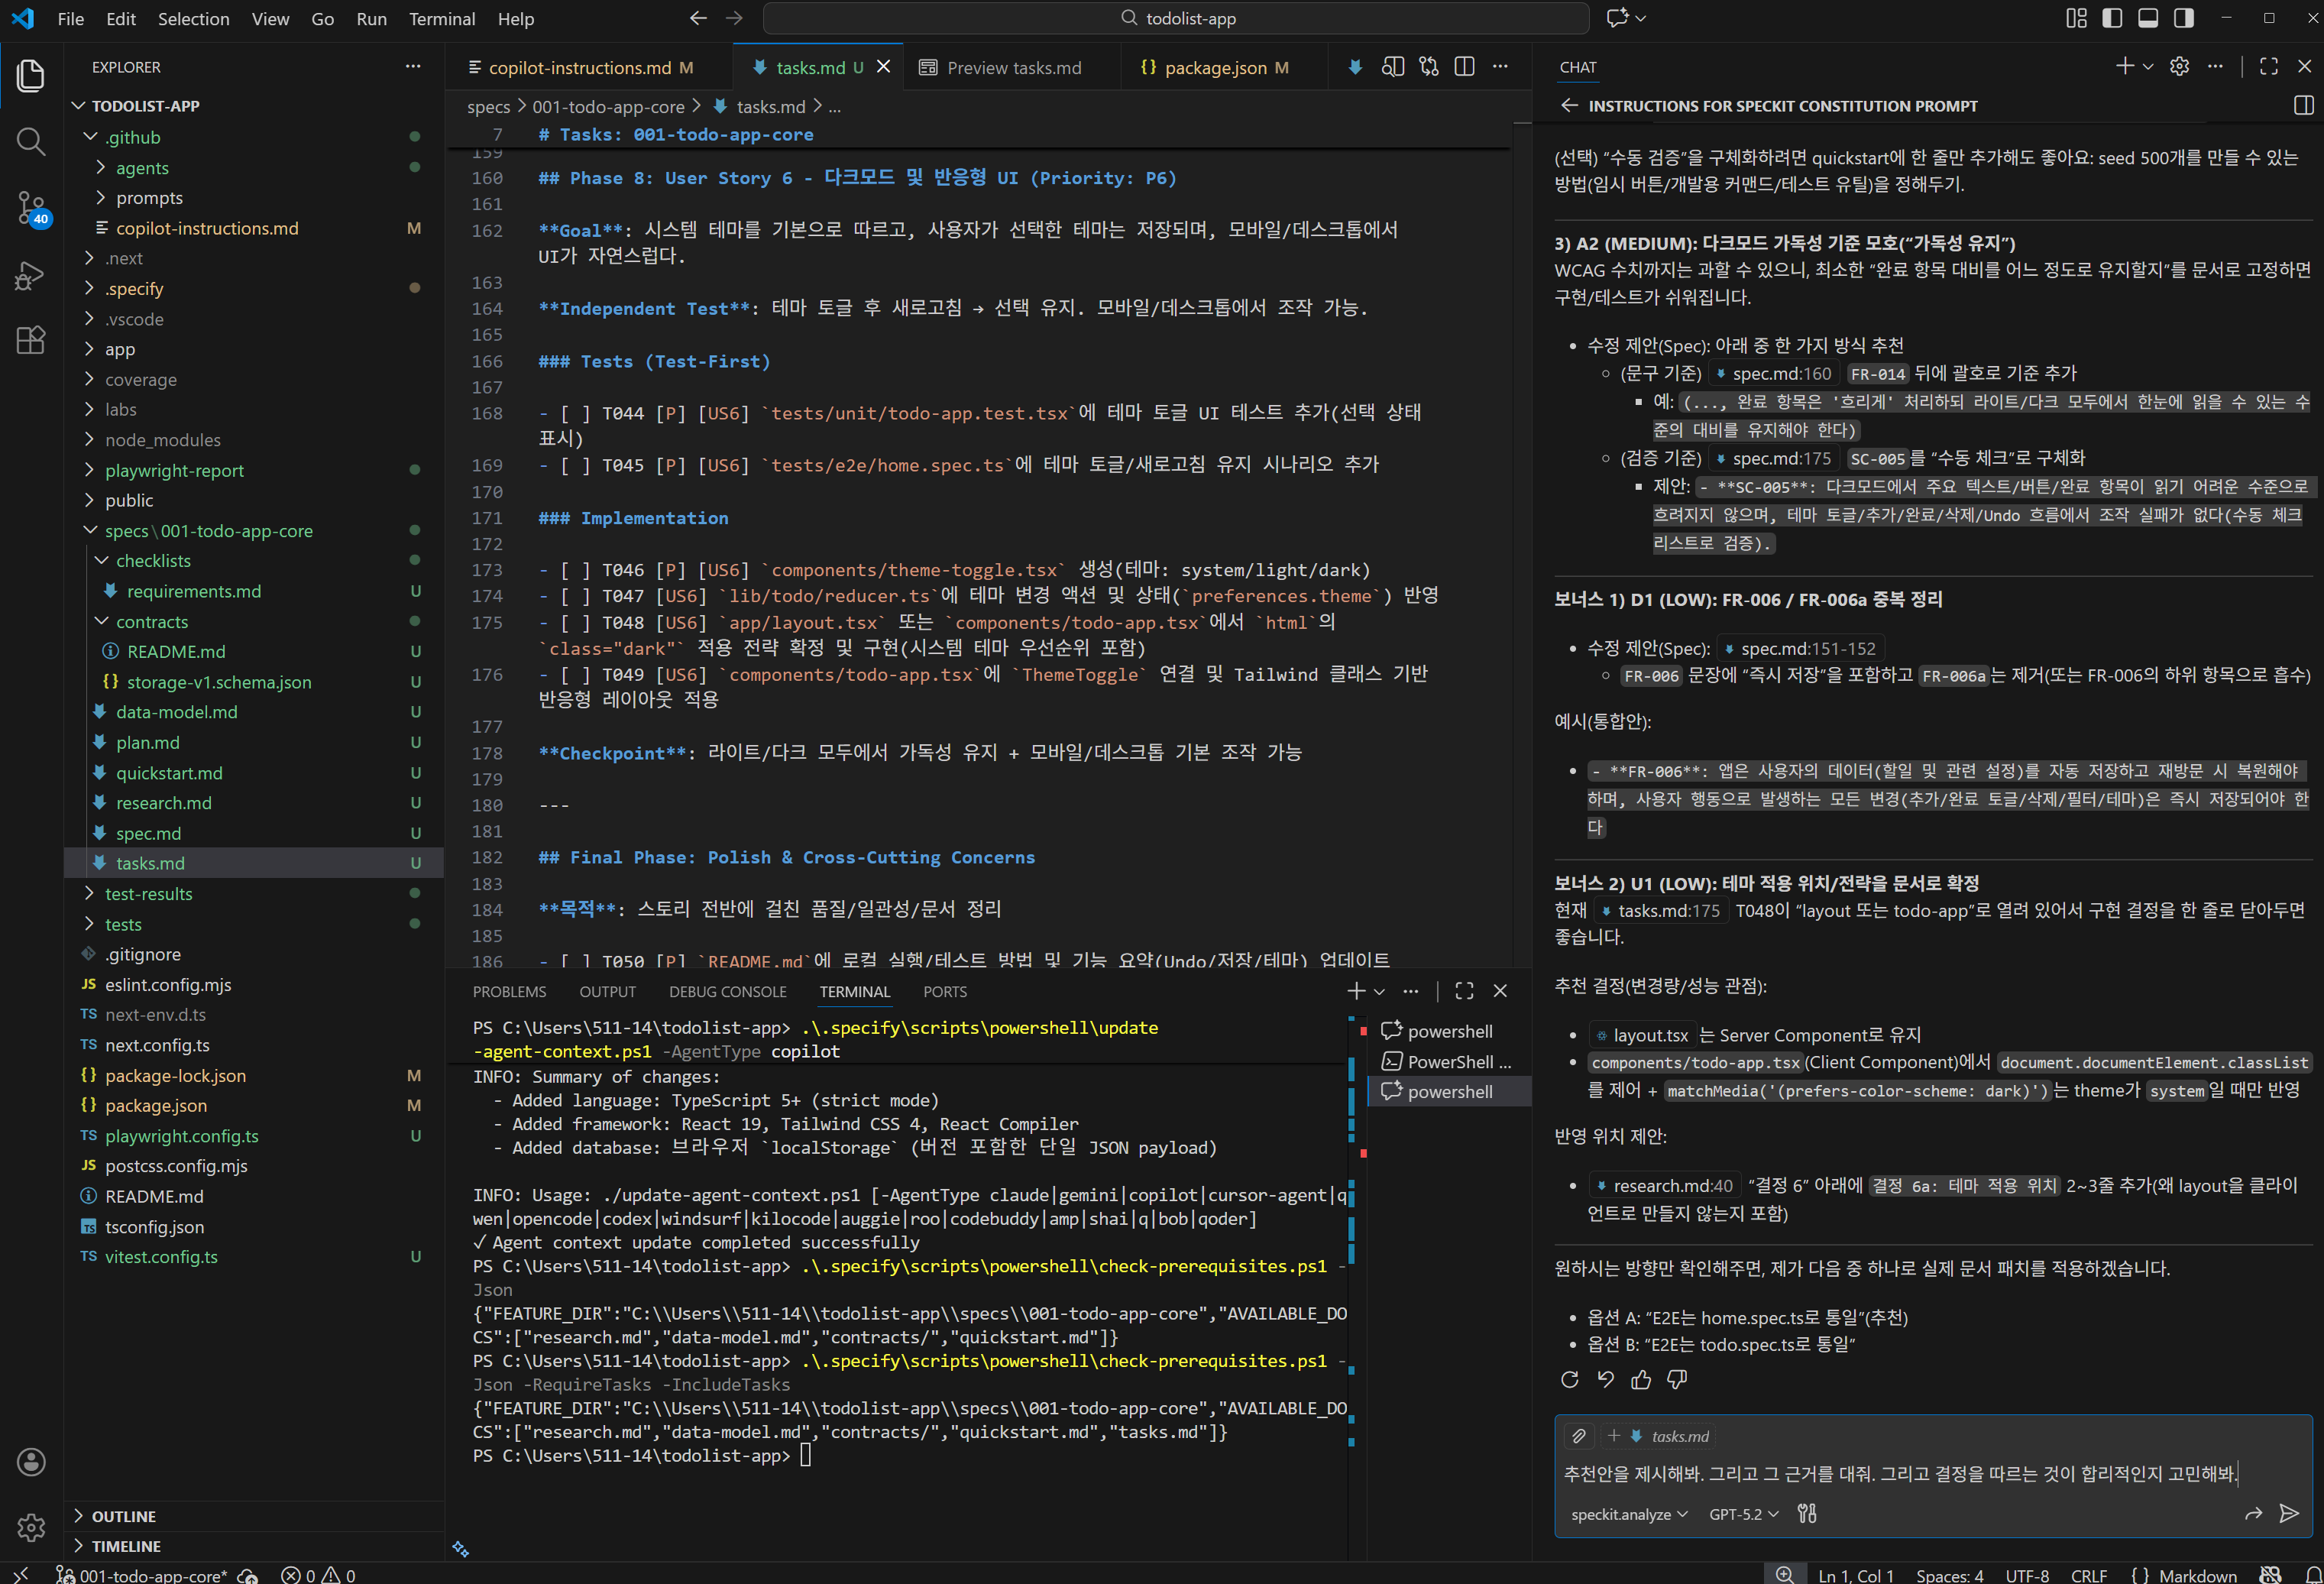The image size is (2324, 1584).
Task: Split the editor right
Action: 1464,67
